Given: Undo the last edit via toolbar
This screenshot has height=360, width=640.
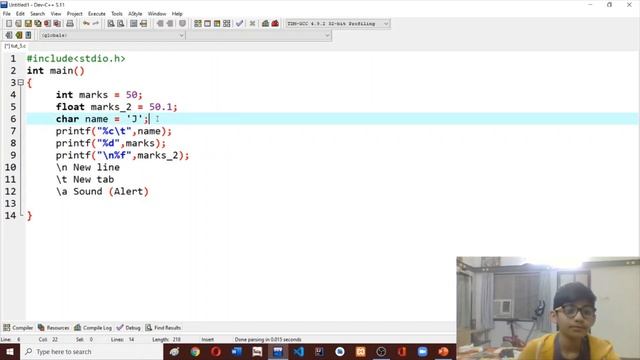Looking at the screenshot, I should click(x=86, y=24).
